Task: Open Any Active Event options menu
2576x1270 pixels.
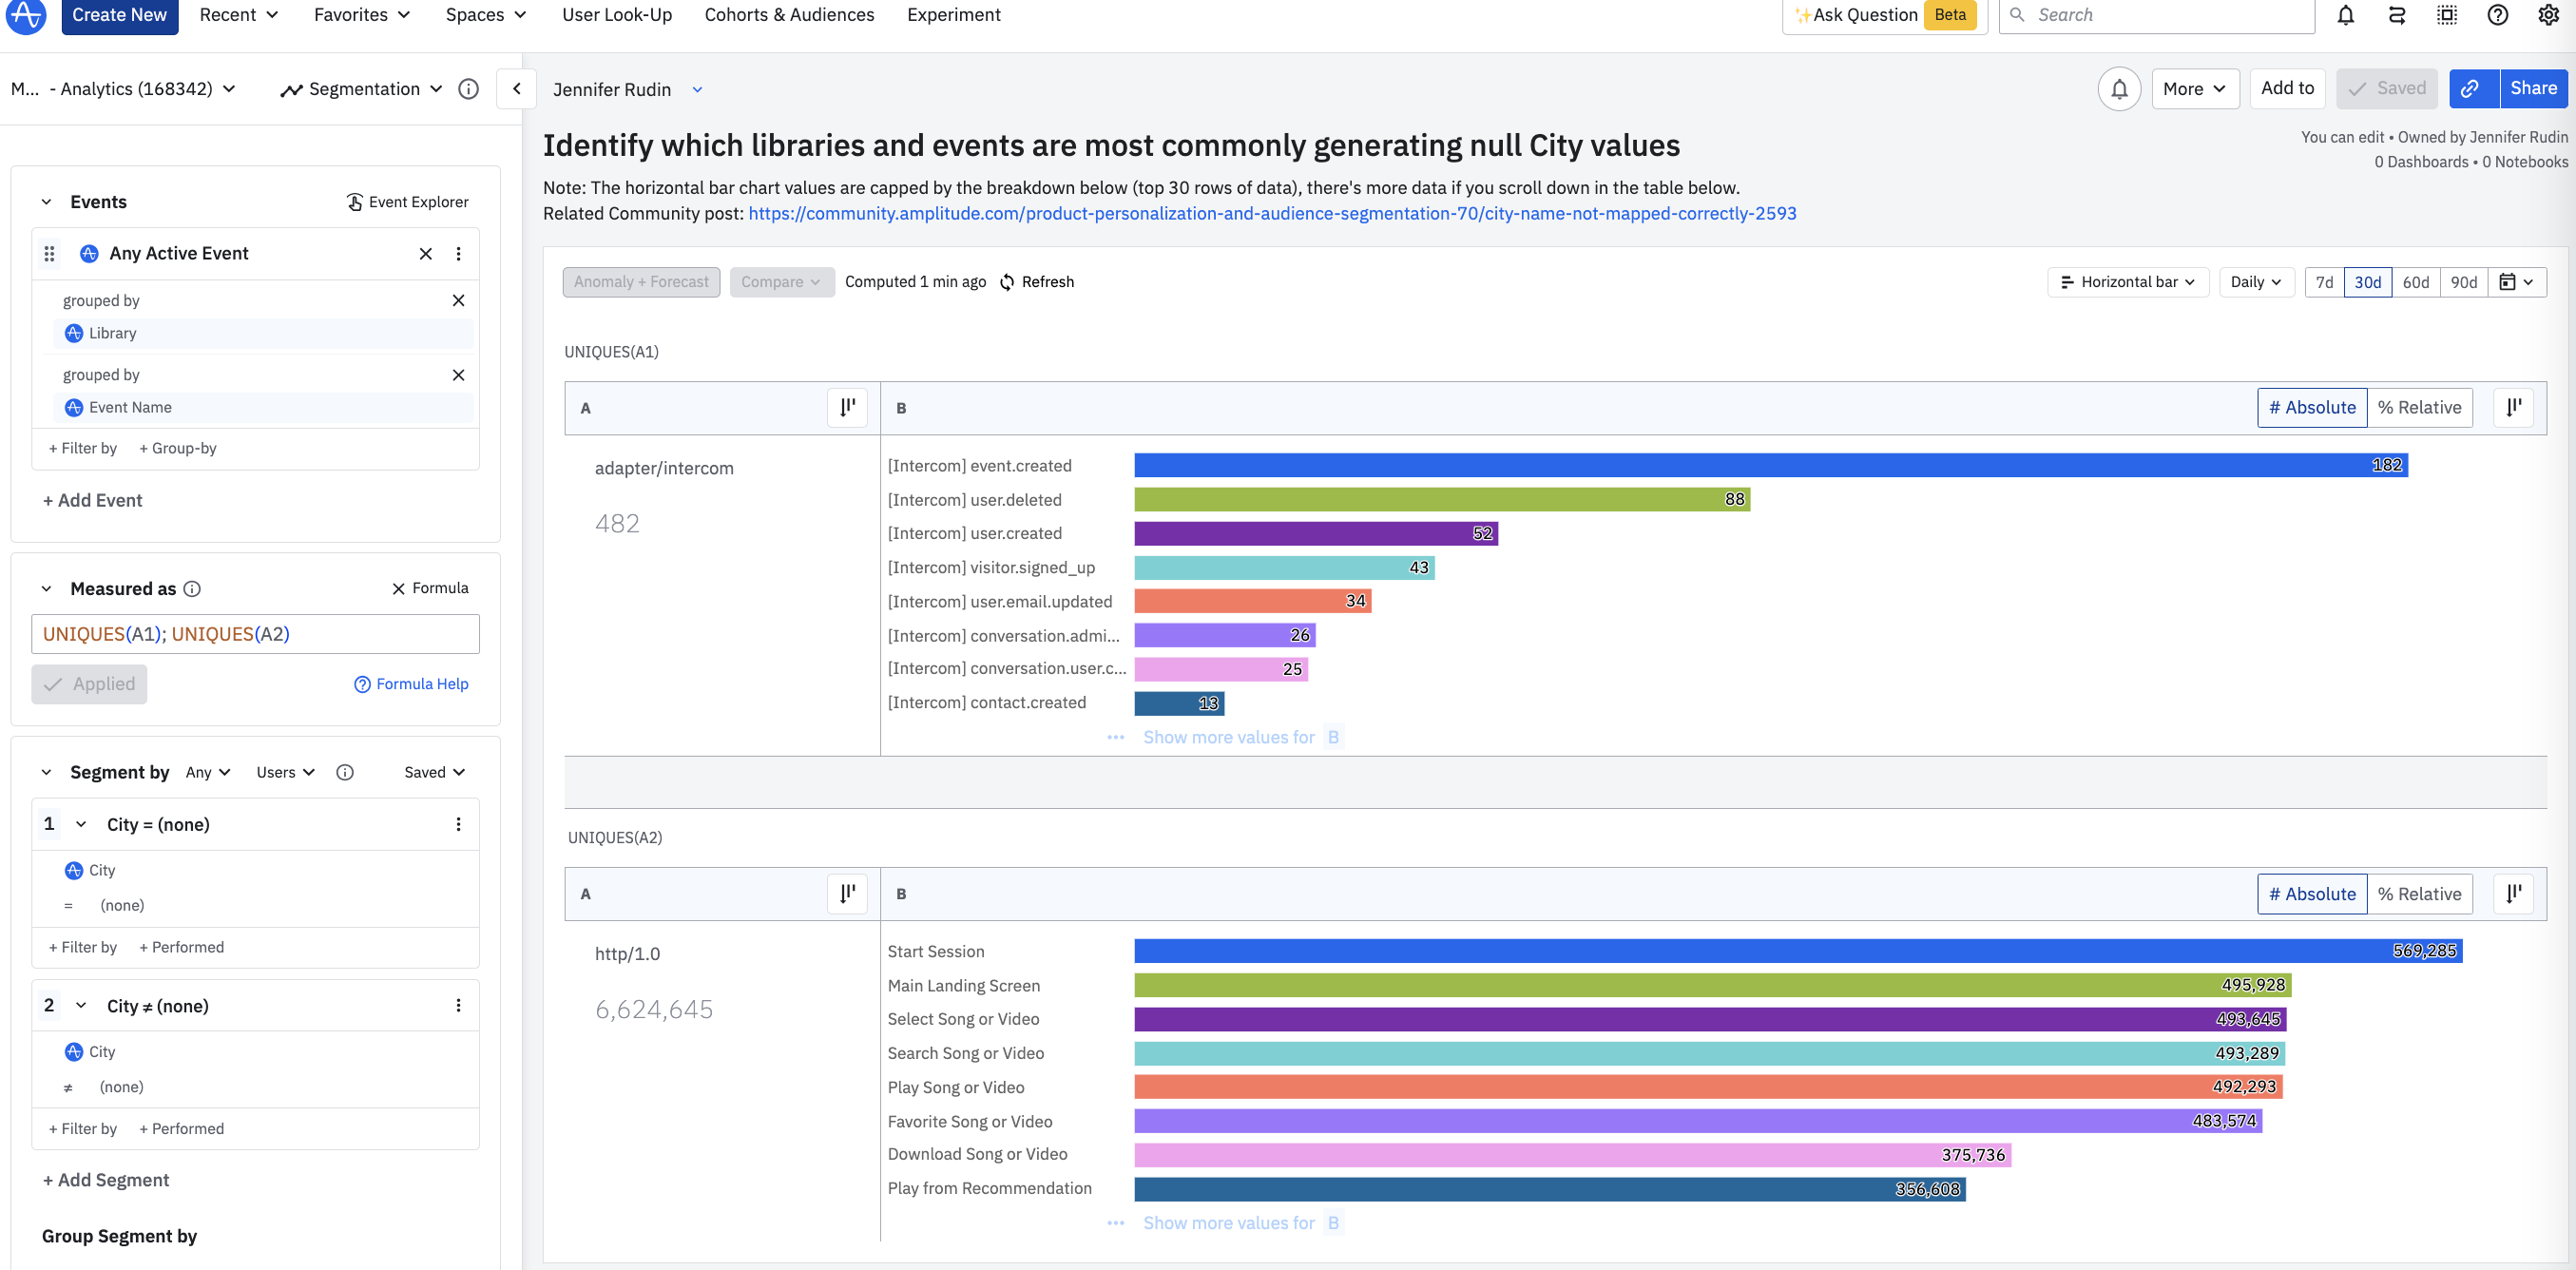Action: (458, 254)
